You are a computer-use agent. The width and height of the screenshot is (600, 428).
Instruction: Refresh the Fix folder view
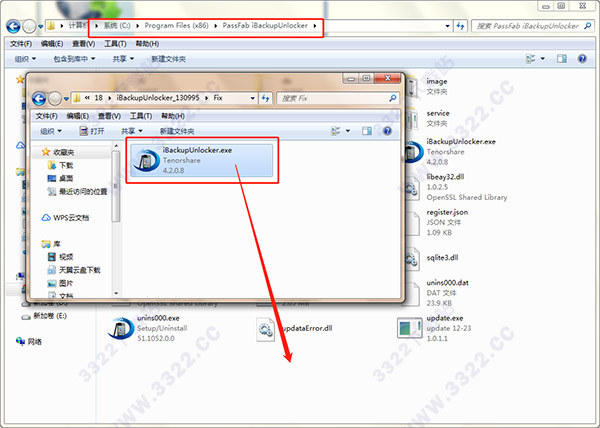(x=266, y=98)
